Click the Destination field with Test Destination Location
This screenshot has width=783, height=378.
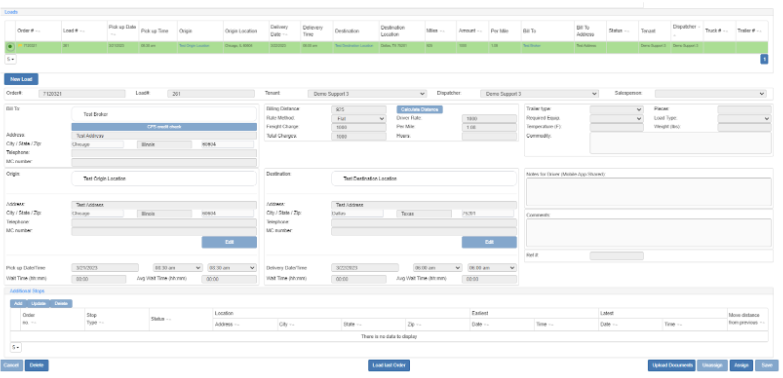(424, 178)
